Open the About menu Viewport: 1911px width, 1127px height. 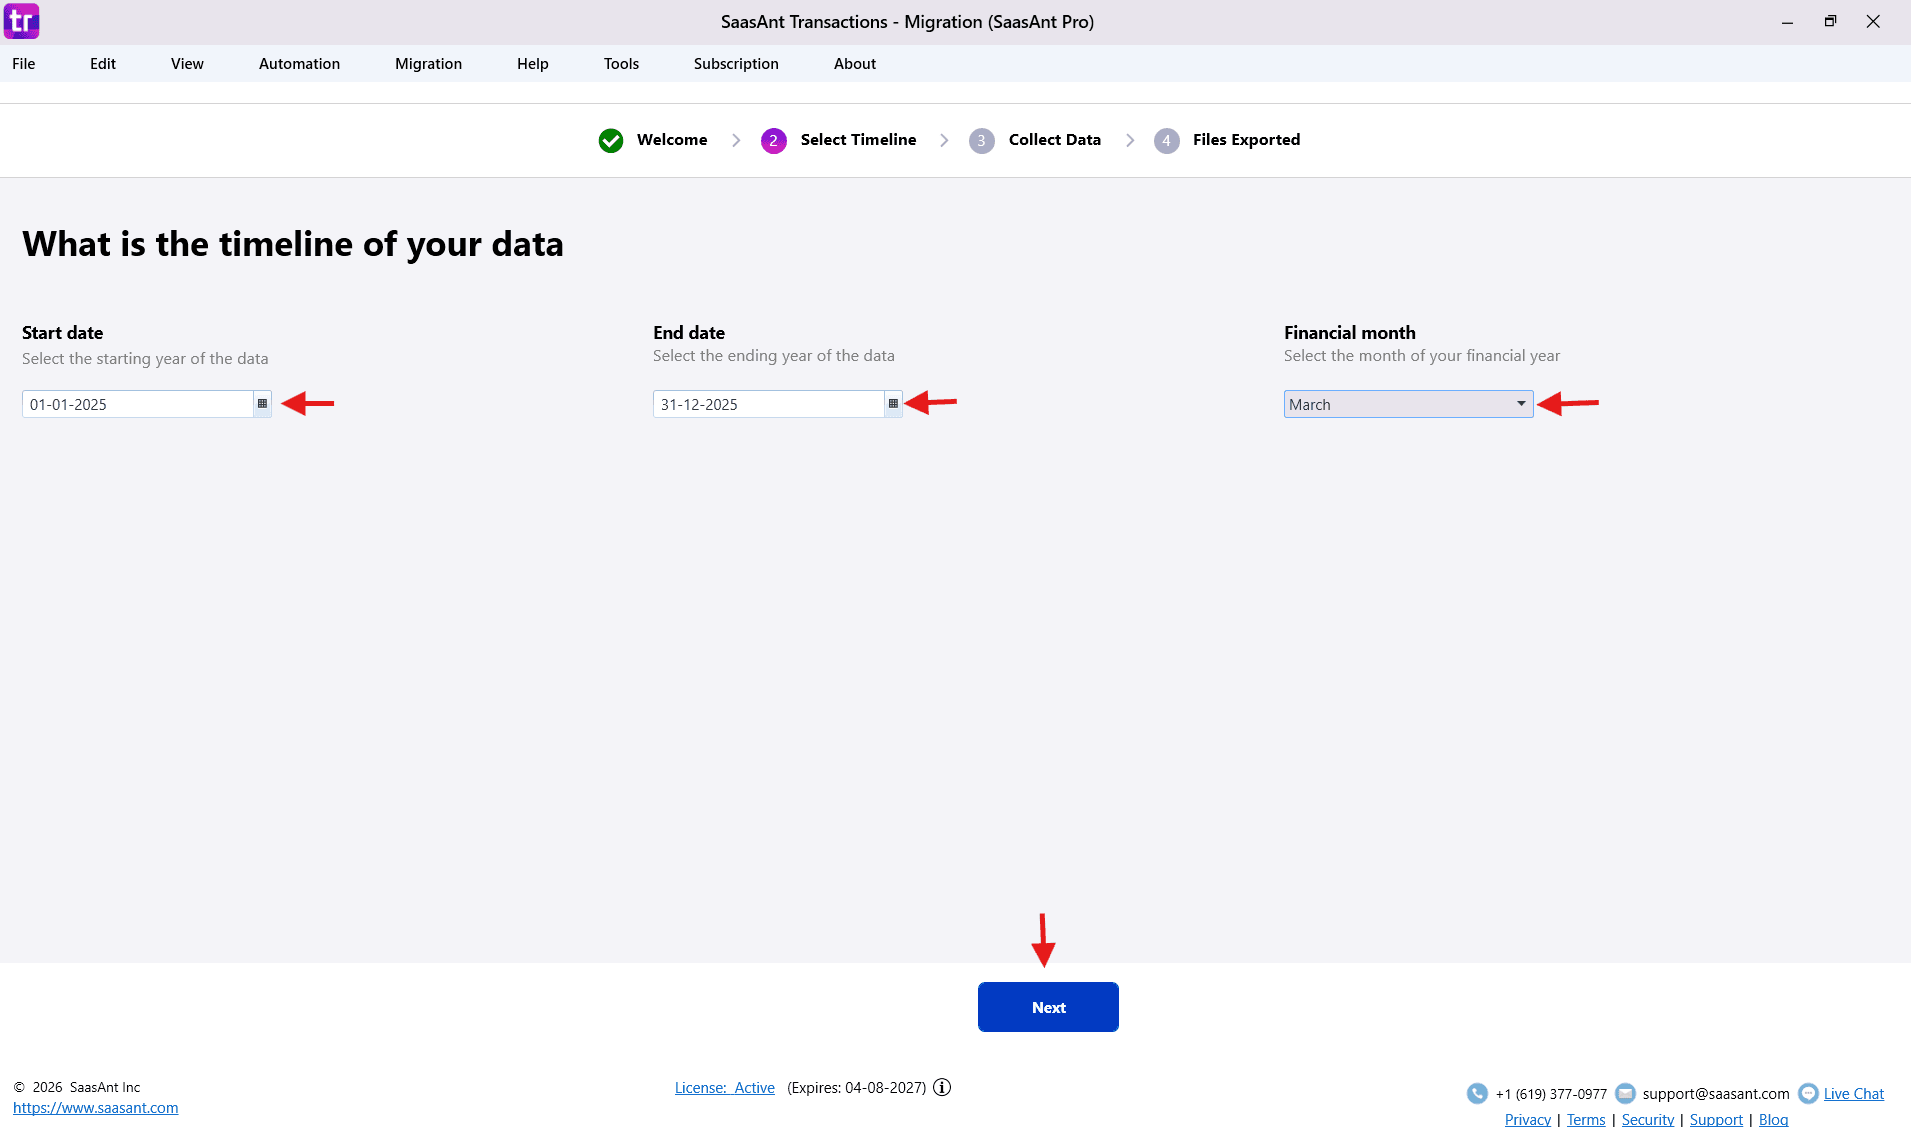855,63
